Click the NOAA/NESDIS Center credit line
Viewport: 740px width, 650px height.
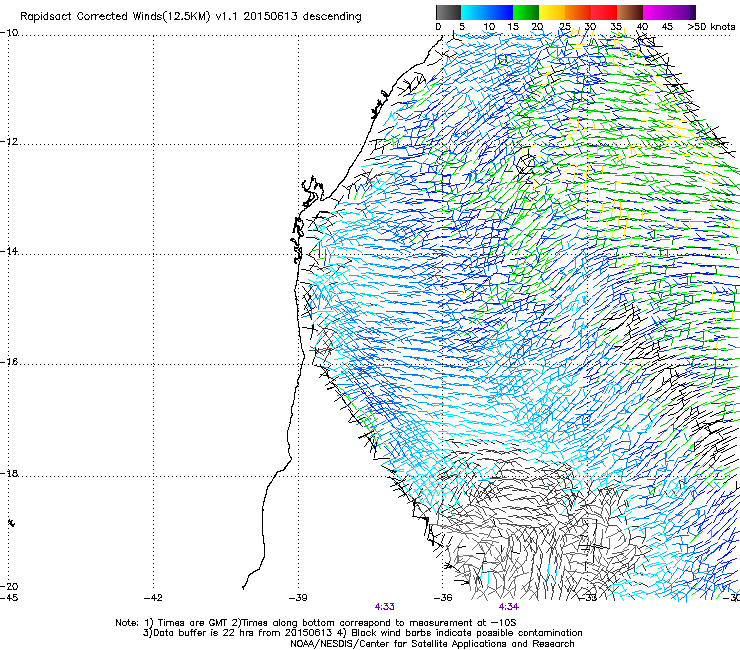coord(432,644)
